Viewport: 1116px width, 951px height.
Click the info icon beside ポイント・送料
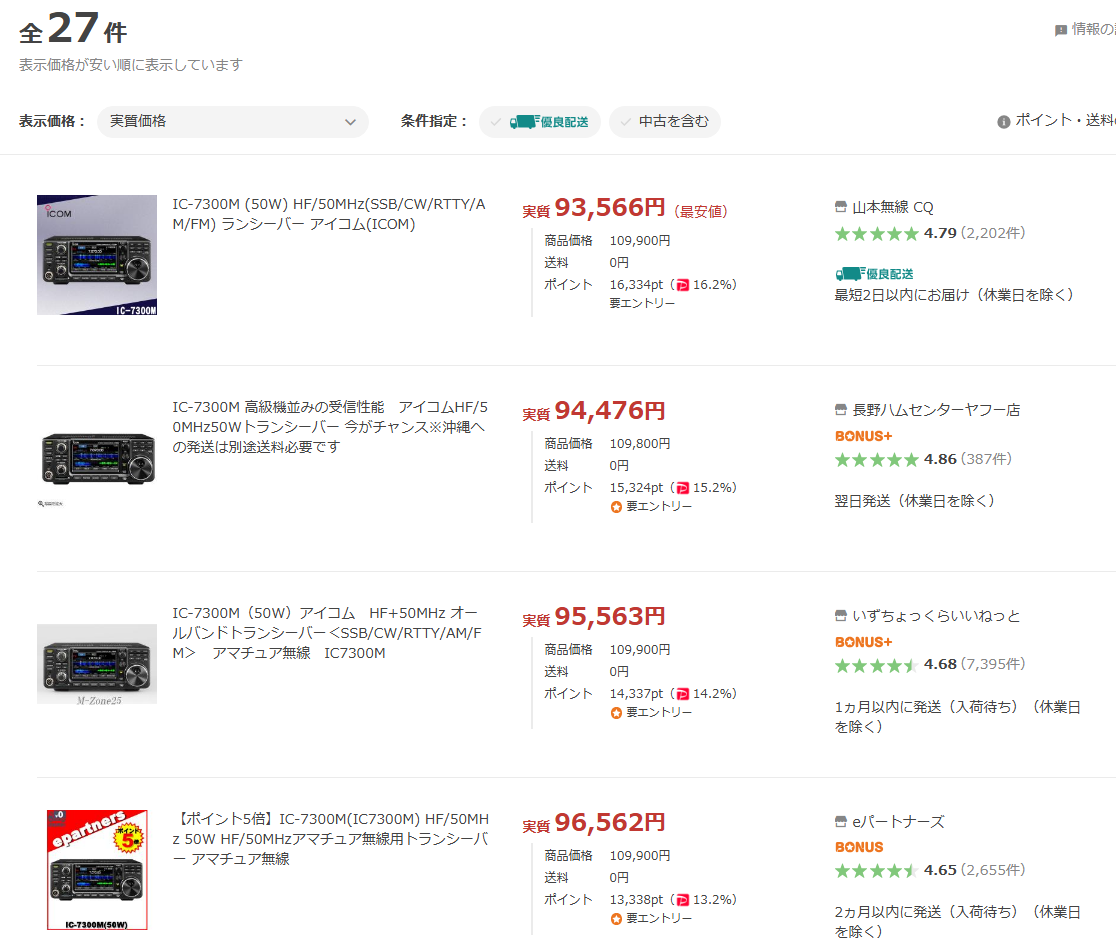[x=1004, y=122]
